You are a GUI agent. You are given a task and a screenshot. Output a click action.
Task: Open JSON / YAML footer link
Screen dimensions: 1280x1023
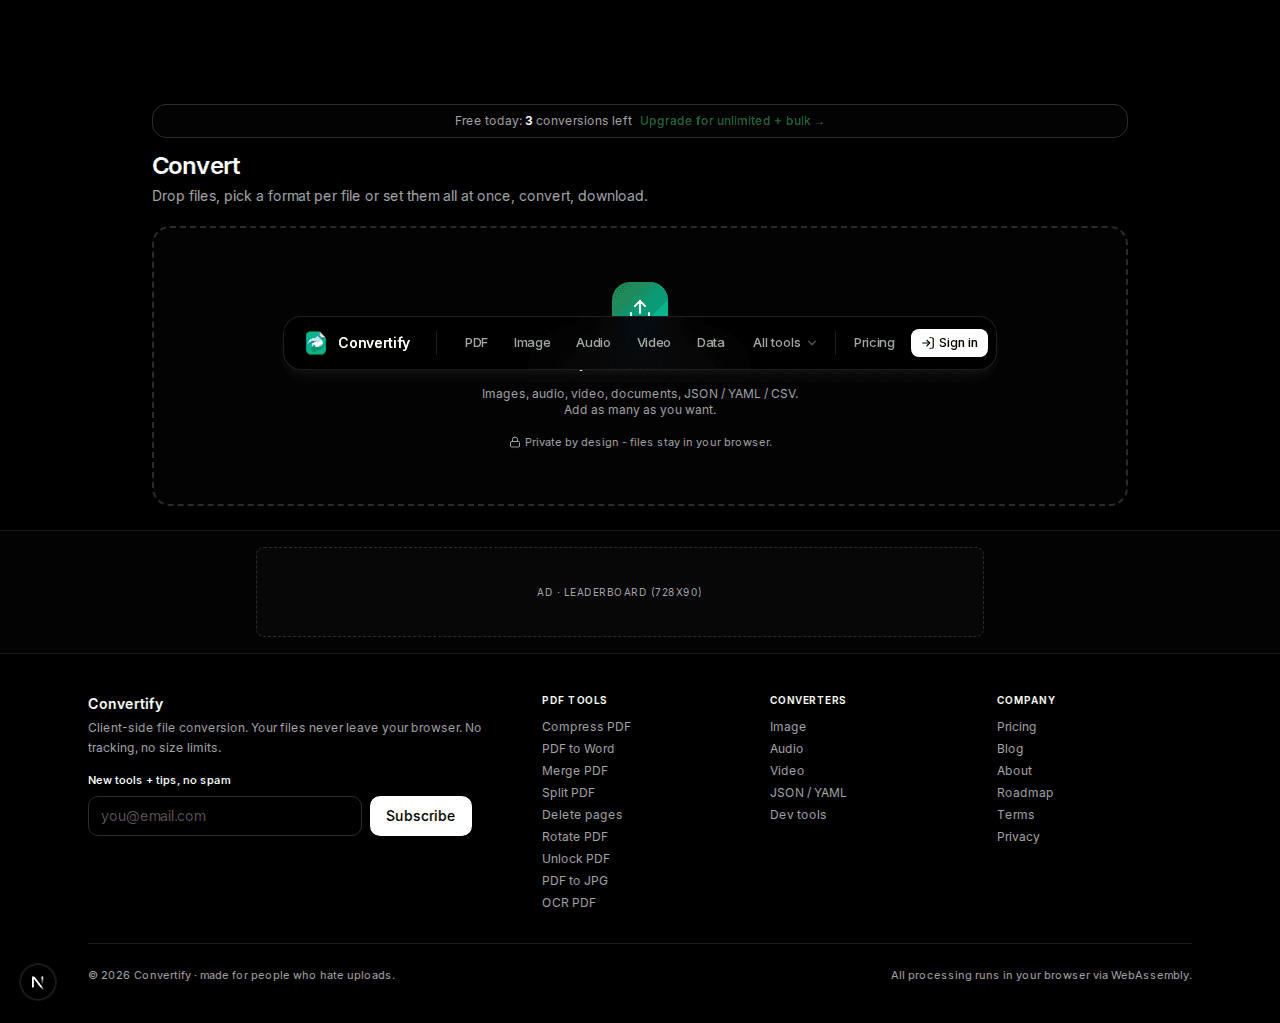808,793
